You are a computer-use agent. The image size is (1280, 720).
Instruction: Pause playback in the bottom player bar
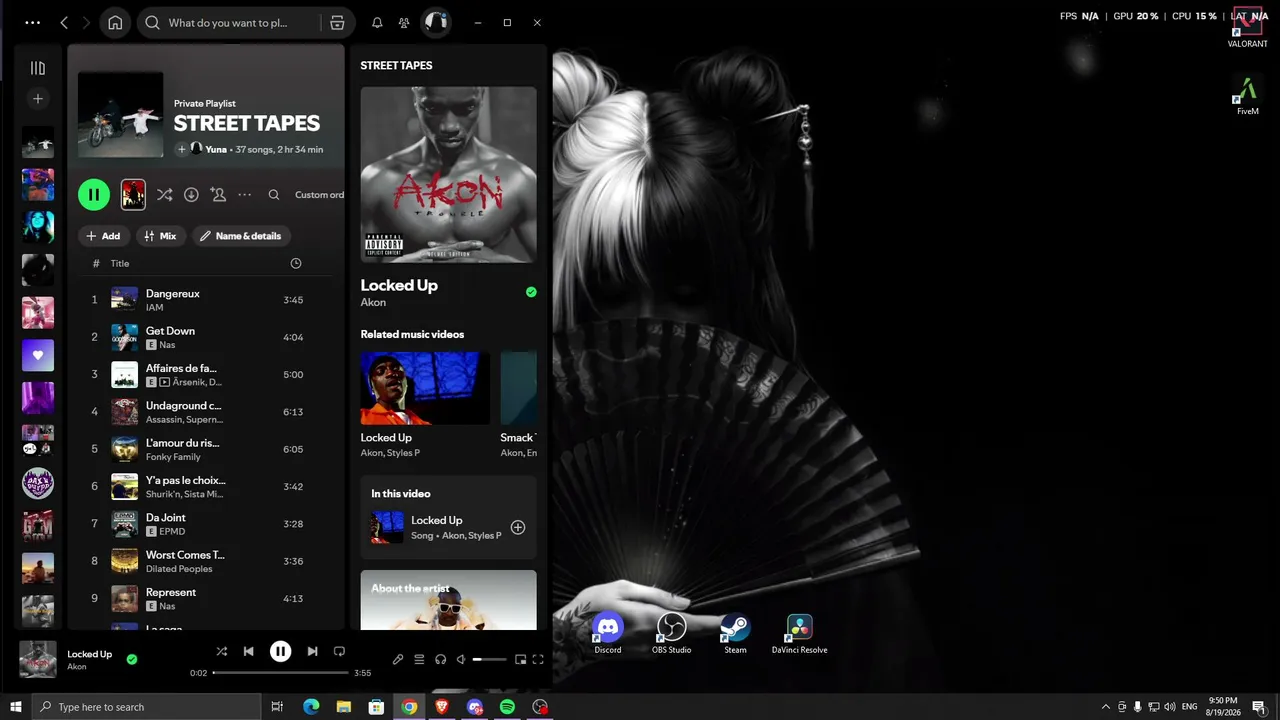pyautogui.click(x=280, y=651)
